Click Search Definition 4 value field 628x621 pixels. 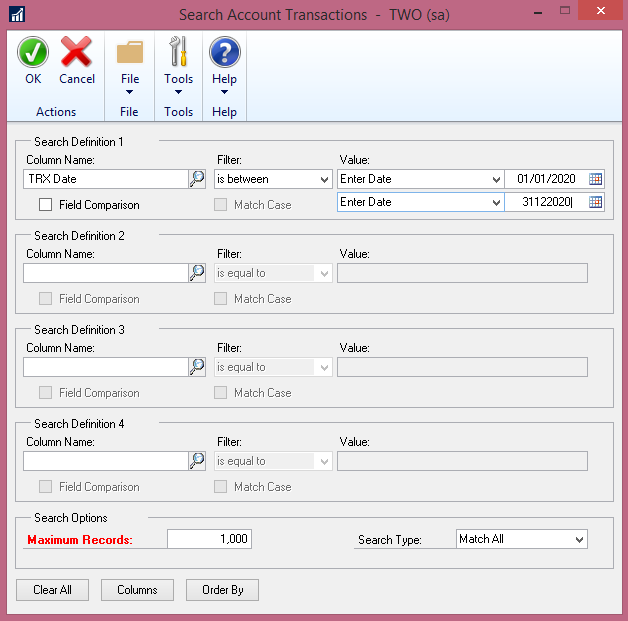pyautogui.click(x=462, y=461)
